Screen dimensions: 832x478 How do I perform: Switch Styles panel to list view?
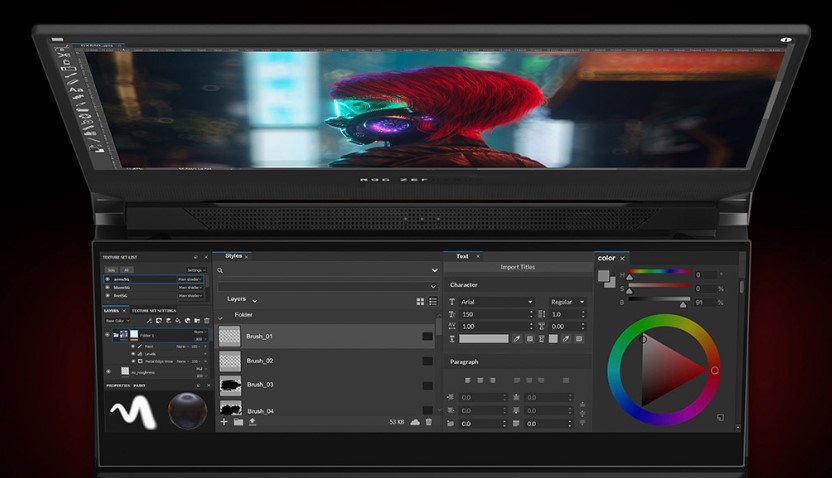tap(433, 301)
